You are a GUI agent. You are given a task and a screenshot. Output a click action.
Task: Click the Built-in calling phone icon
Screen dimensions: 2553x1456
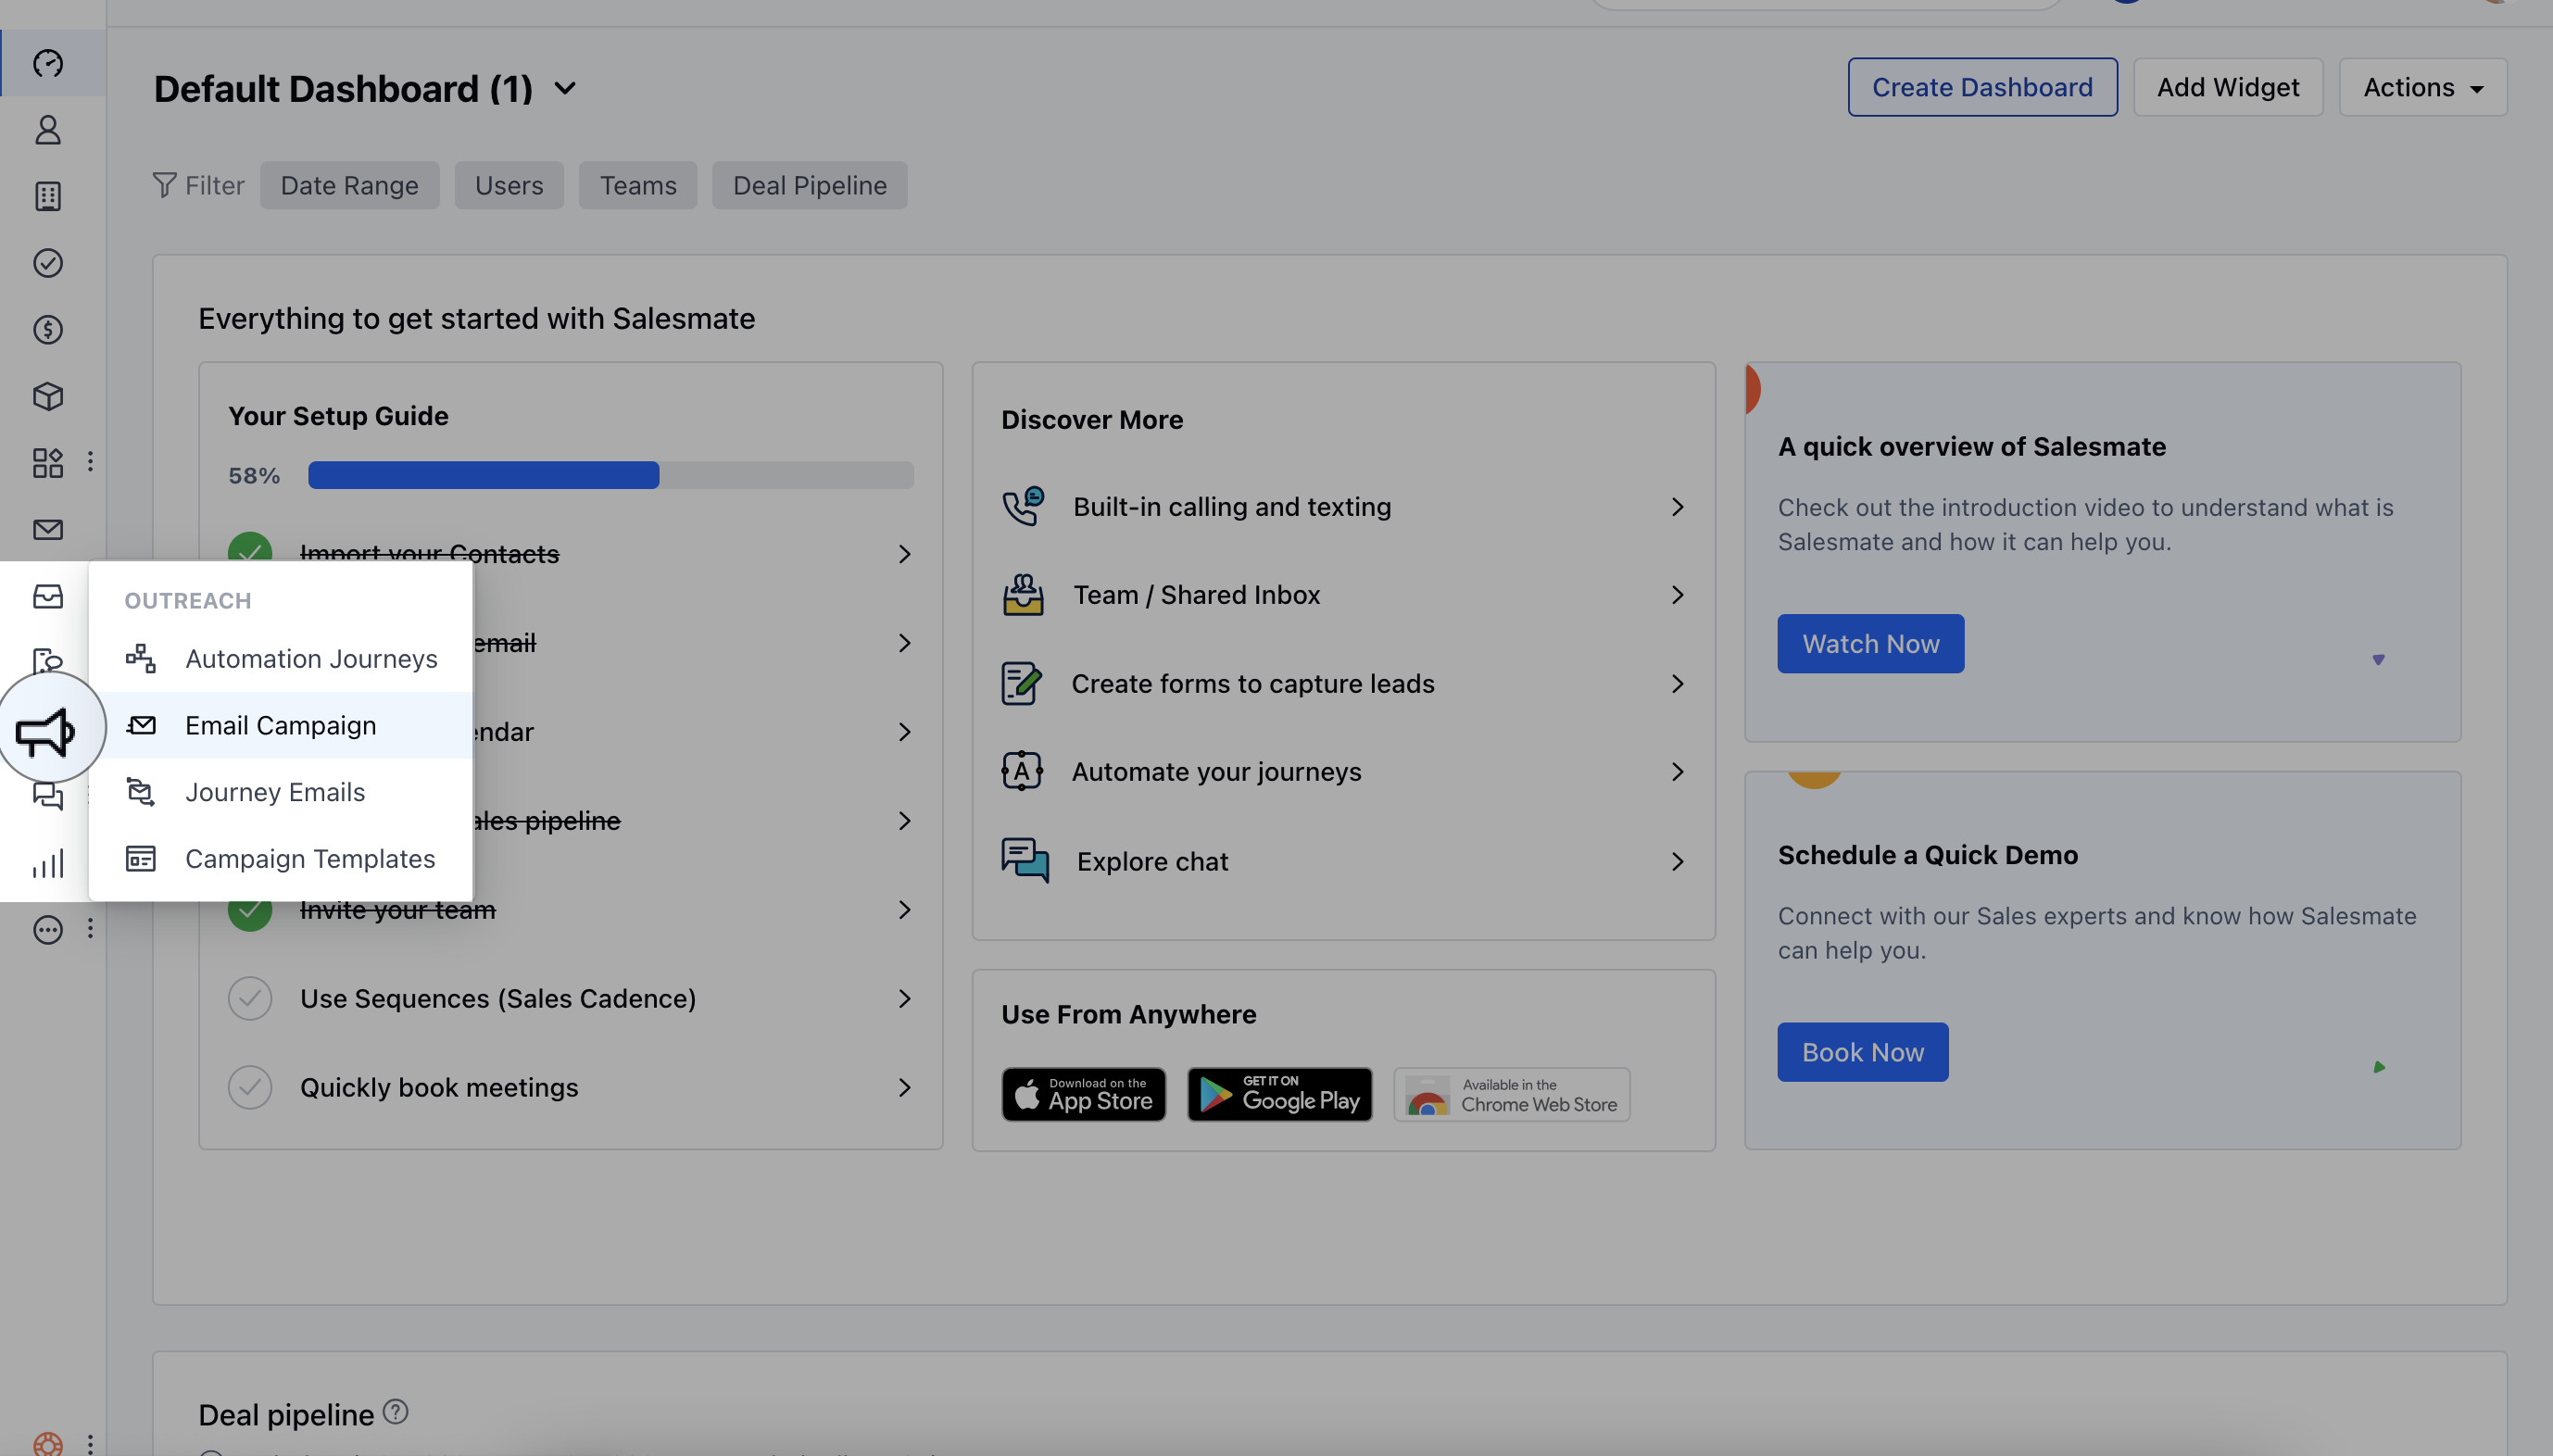(x=1023, y=506)
